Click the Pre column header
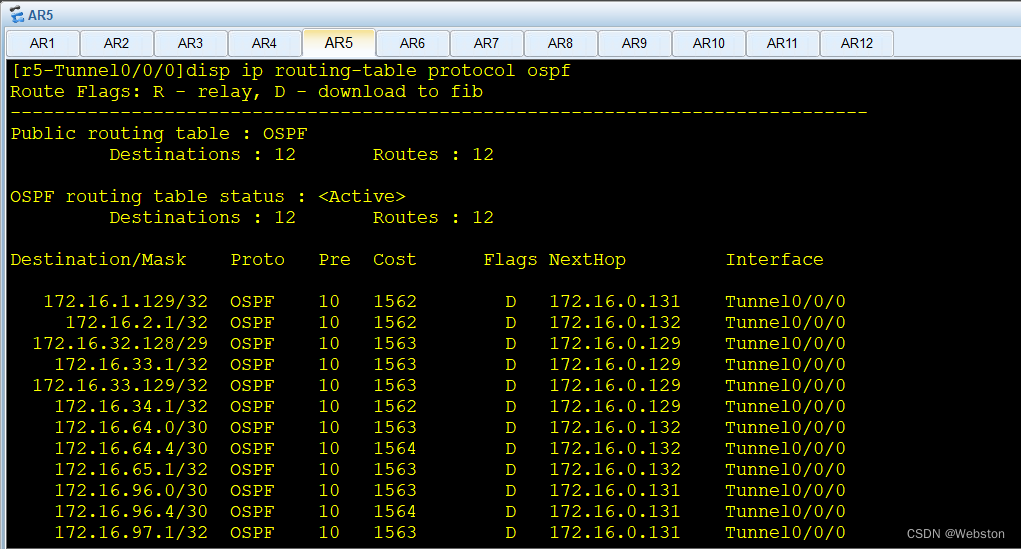 pos(335,260)
